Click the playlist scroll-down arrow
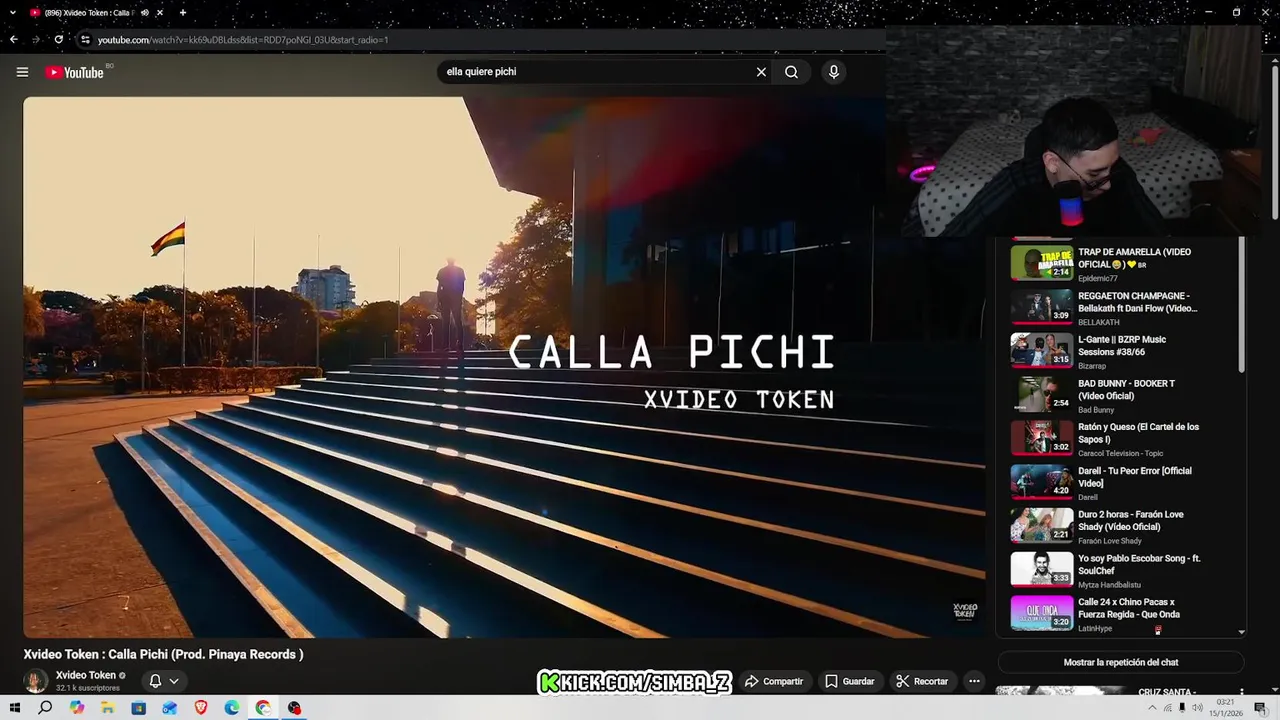The width and height of the screenshot is (1280, 720). click(1242, 632)
